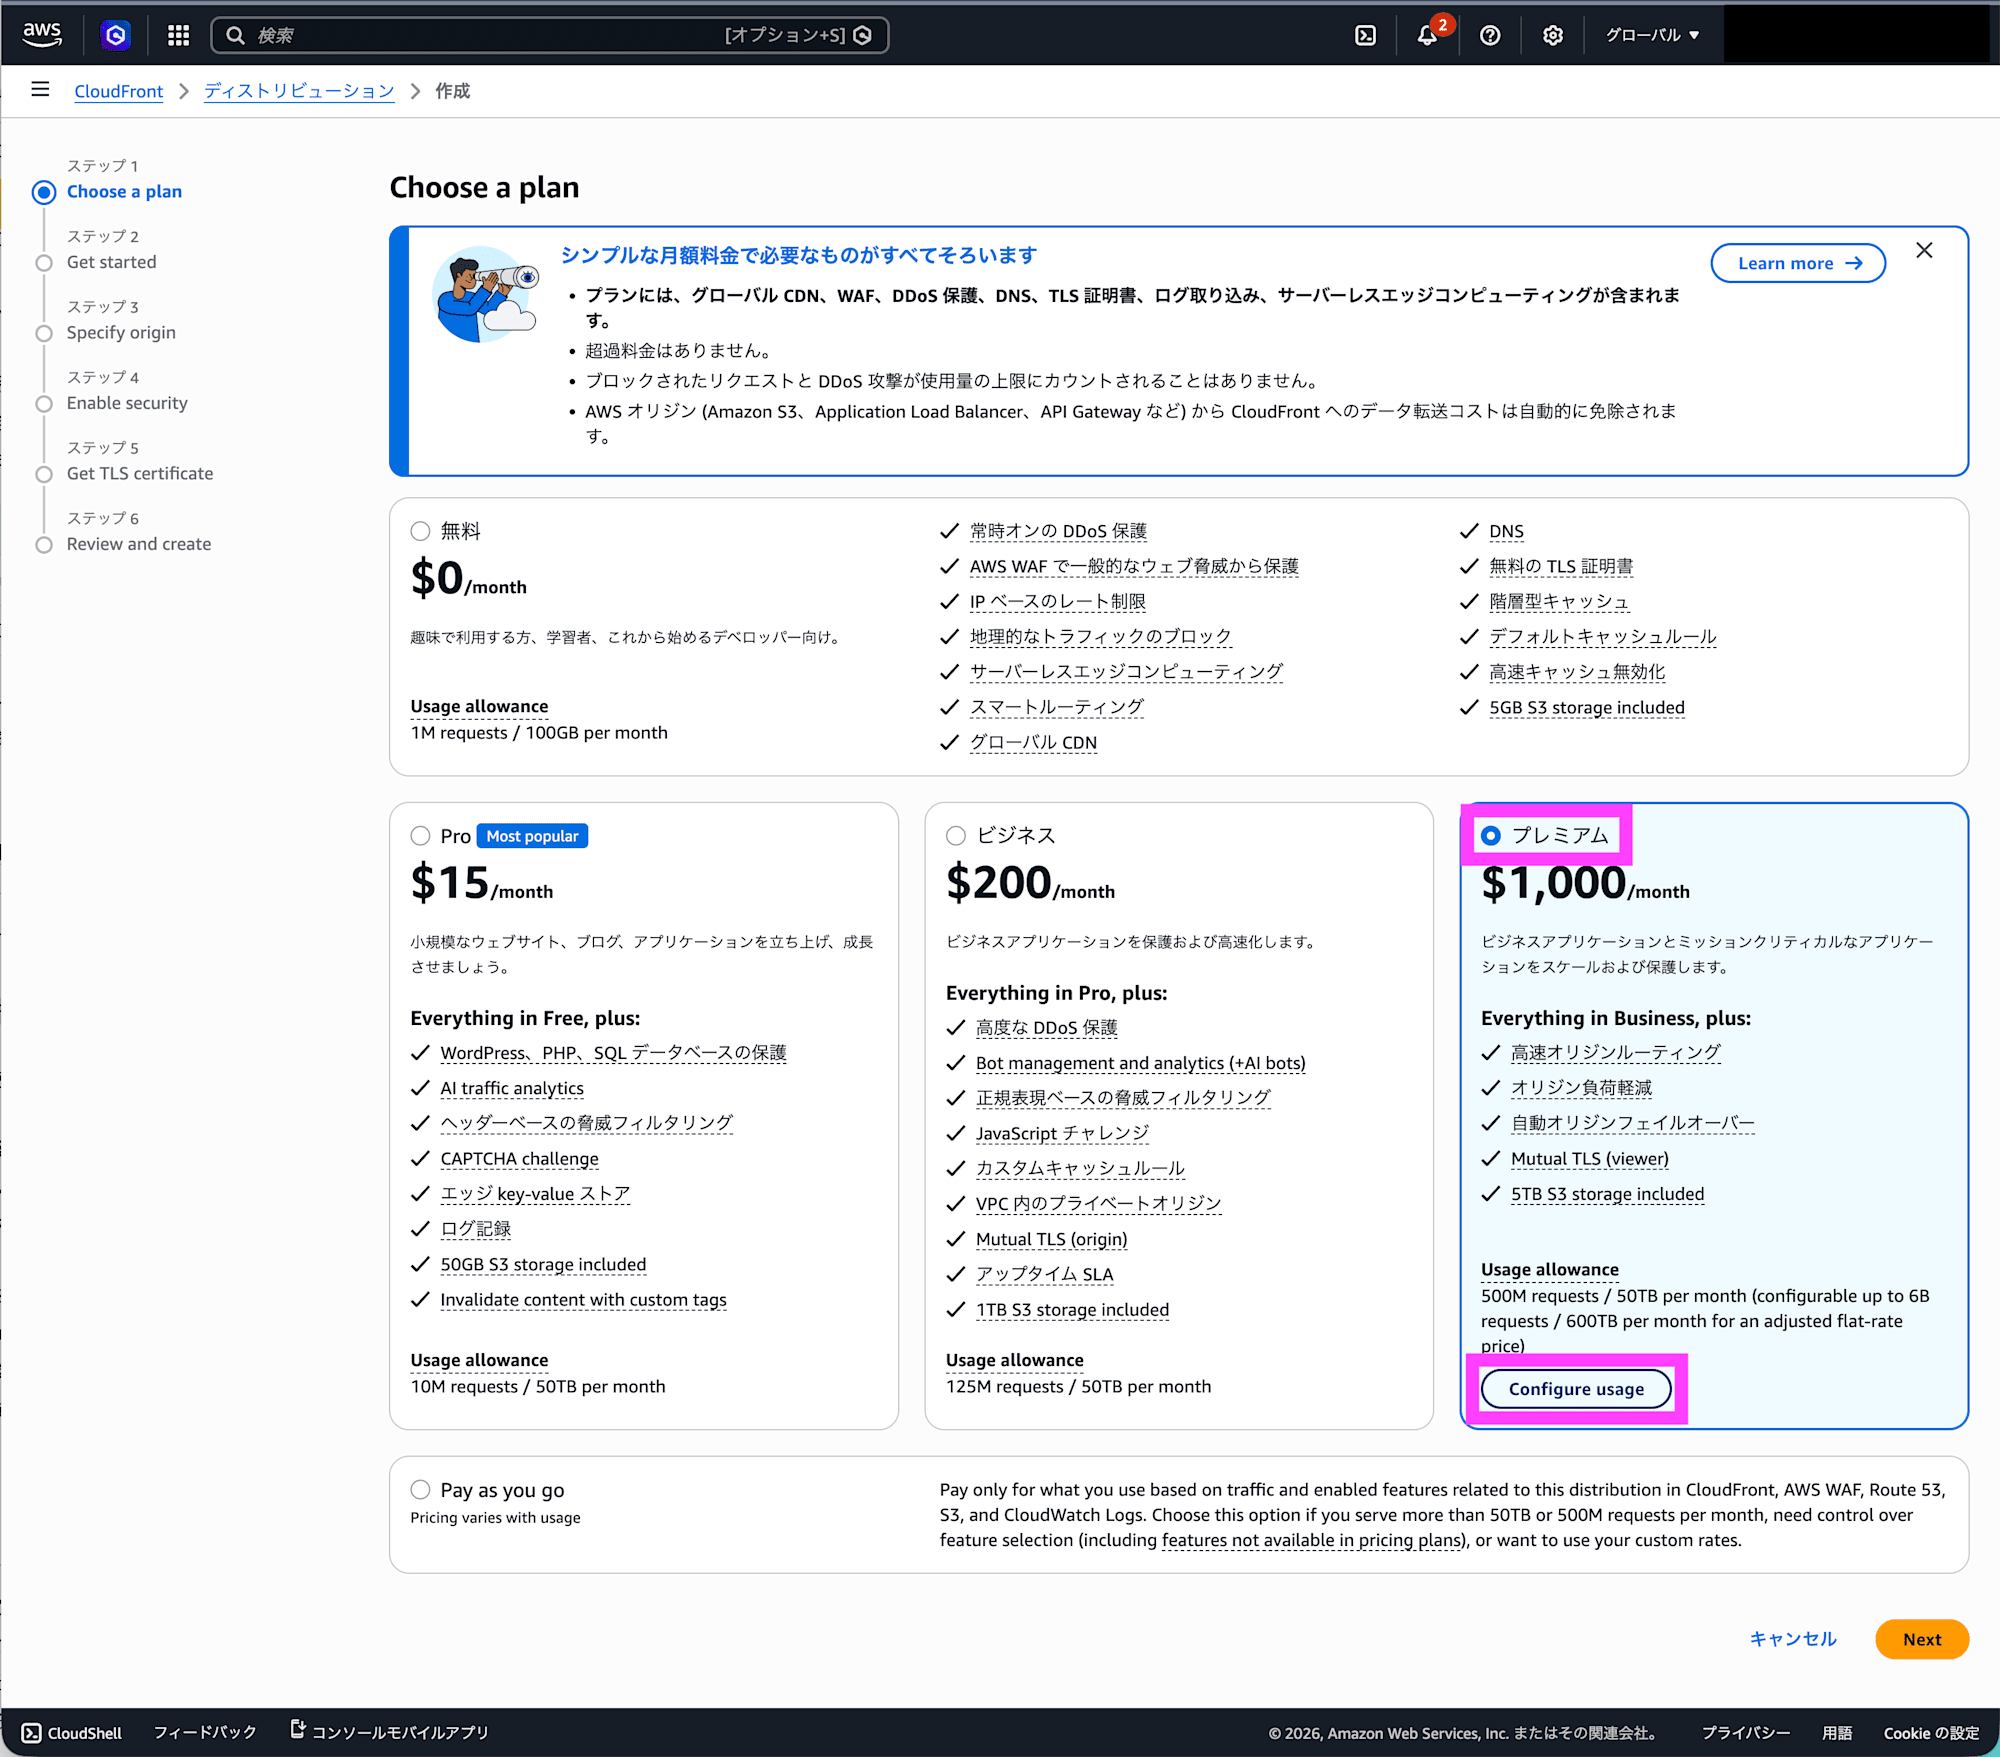2000x1757 pixels.
Task: Open Cookie の設定 in the footer
Action: pos(1932,1733)
